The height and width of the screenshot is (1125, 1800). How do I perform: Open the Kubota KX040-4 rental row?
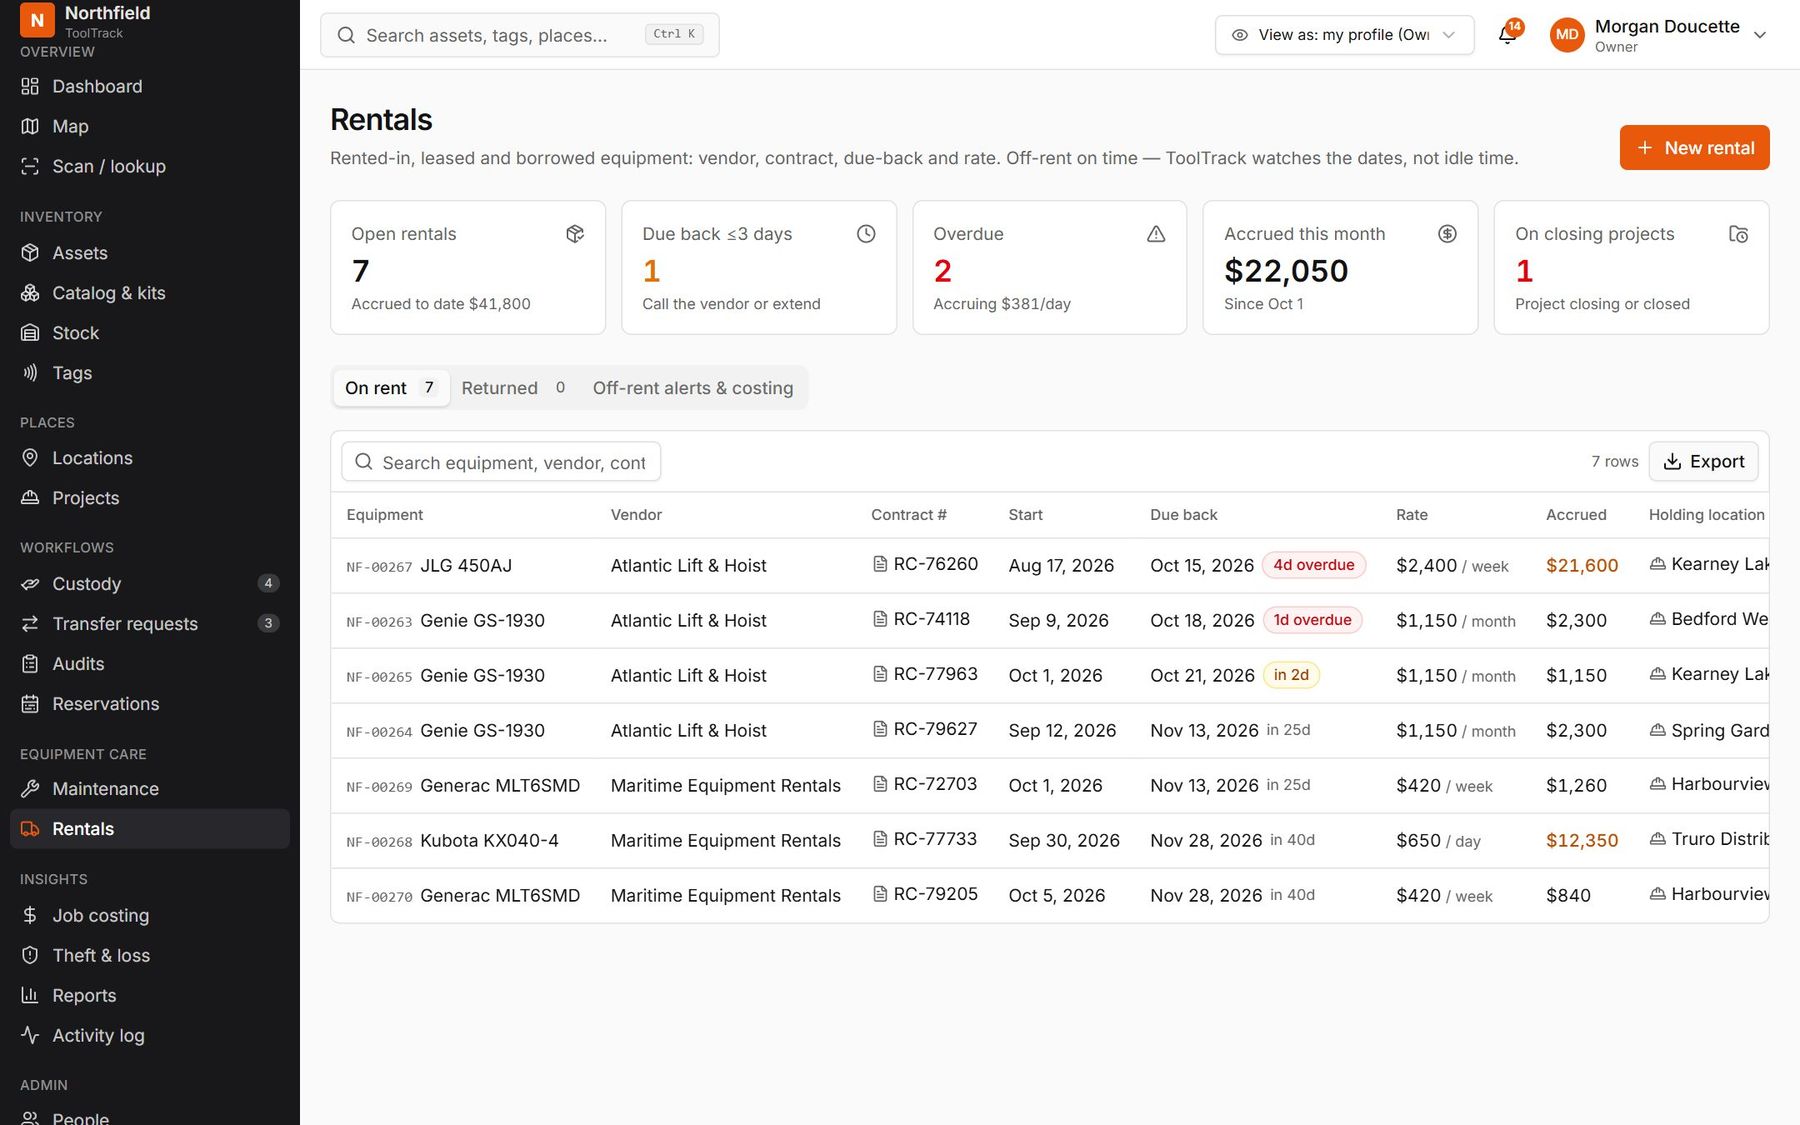click(x=1049, y=840)
